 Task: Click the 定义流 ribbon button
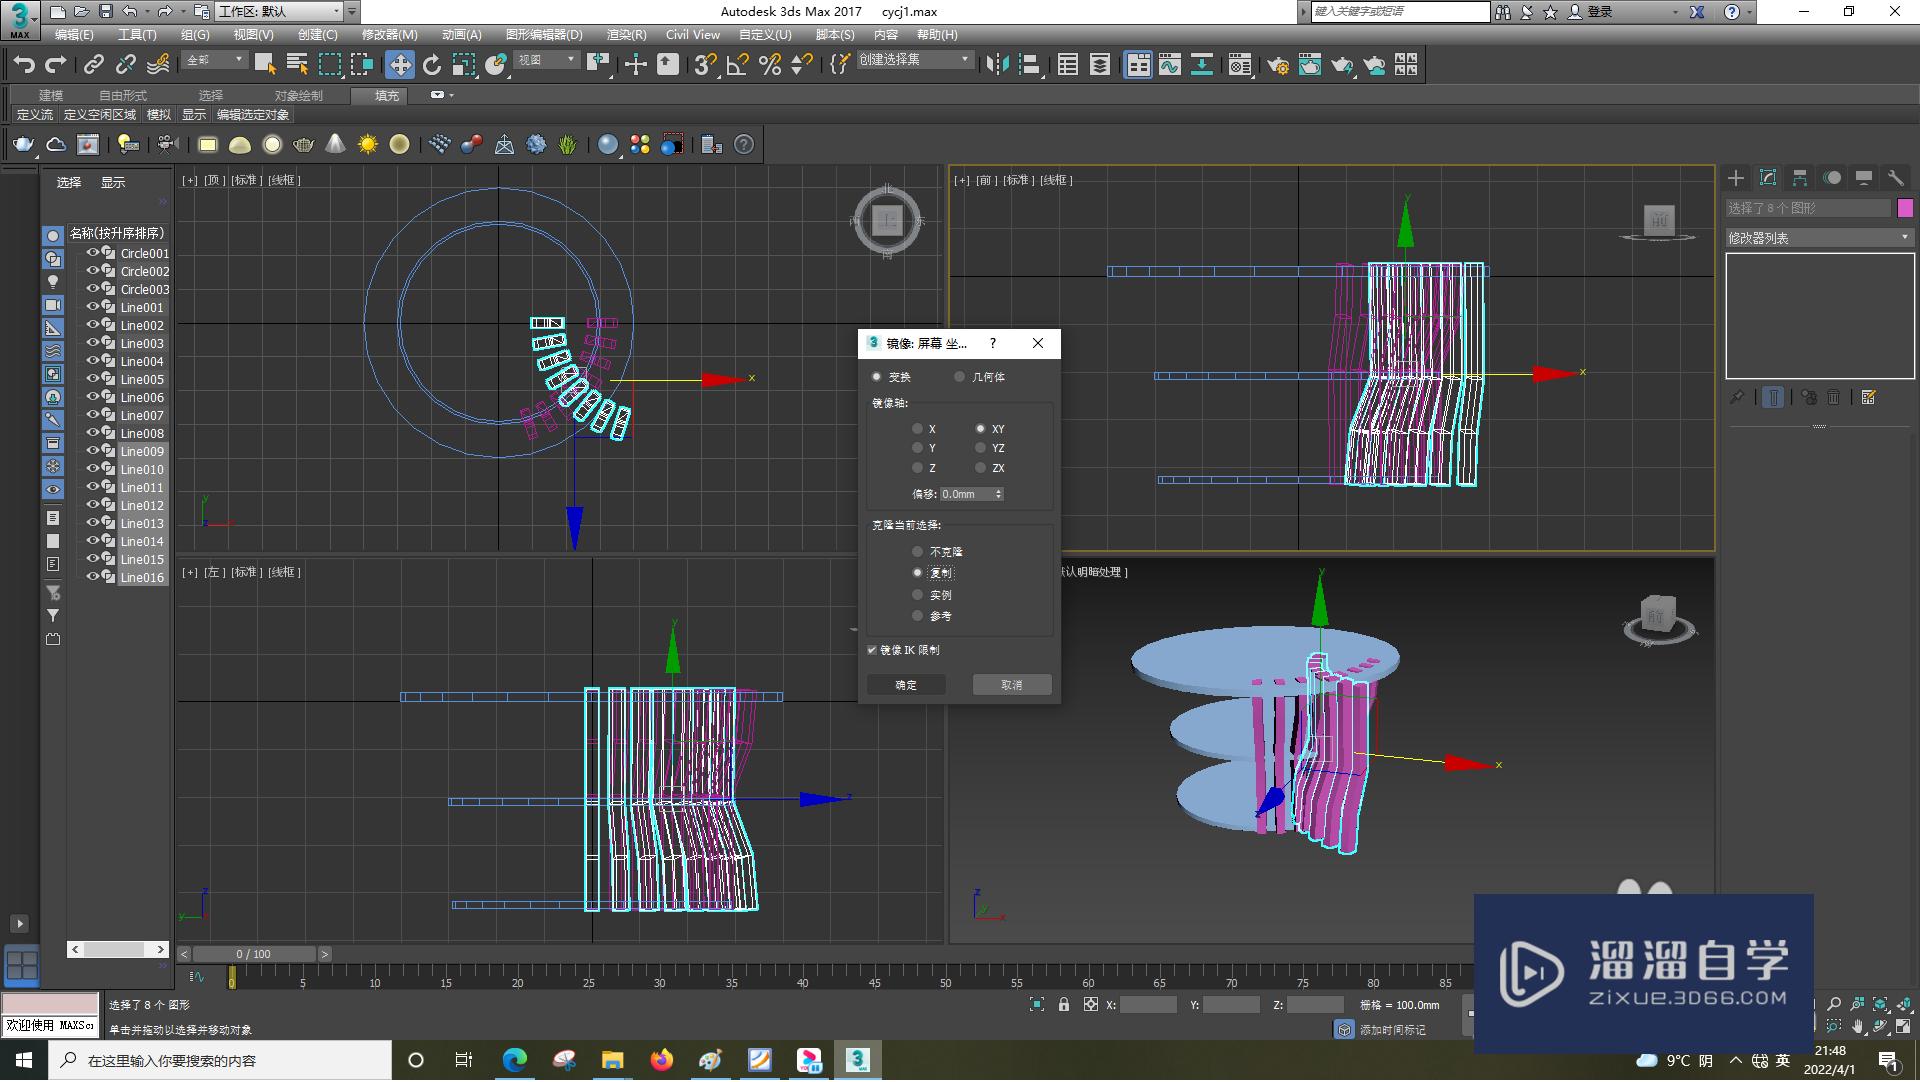[x=35, y=115]
